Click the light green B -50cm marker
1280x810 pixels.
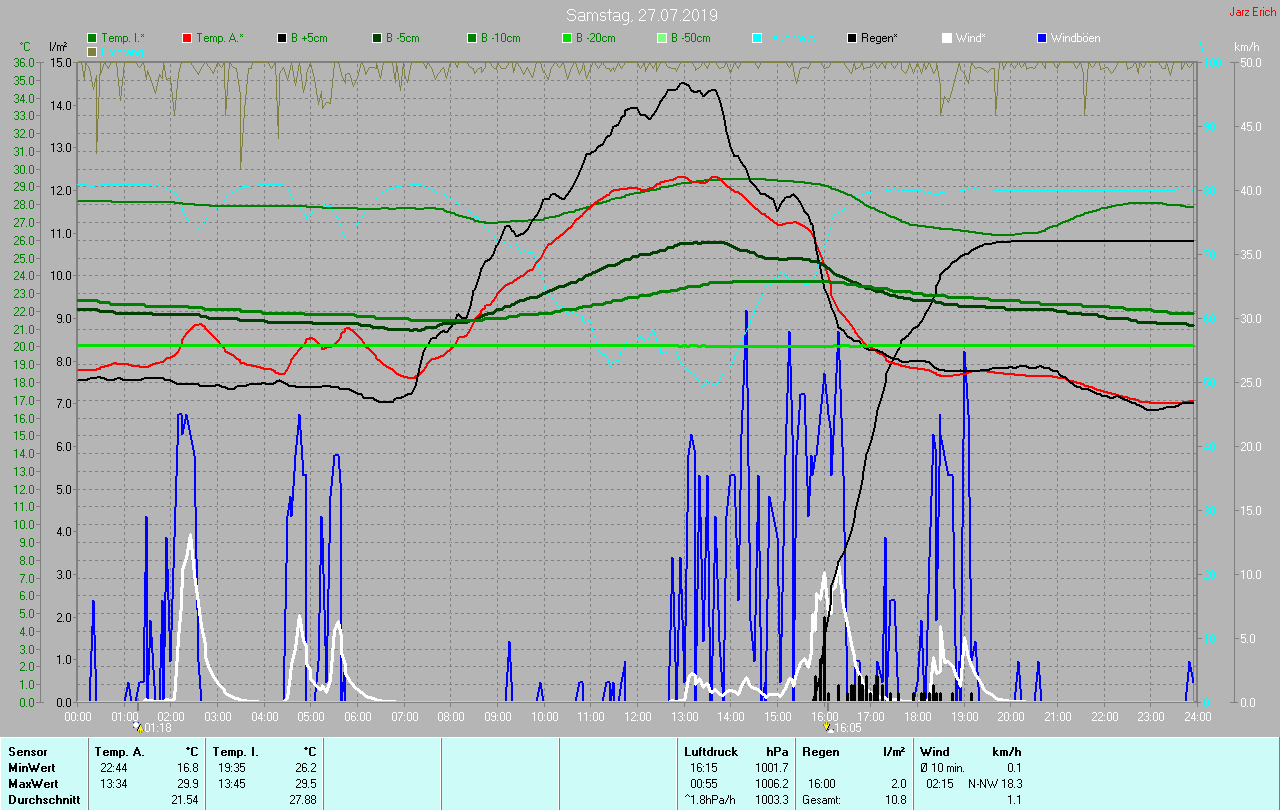point(661,38)
